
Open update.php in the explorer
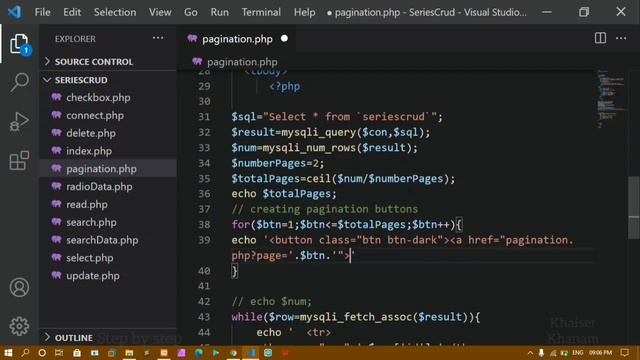point(93,276)
